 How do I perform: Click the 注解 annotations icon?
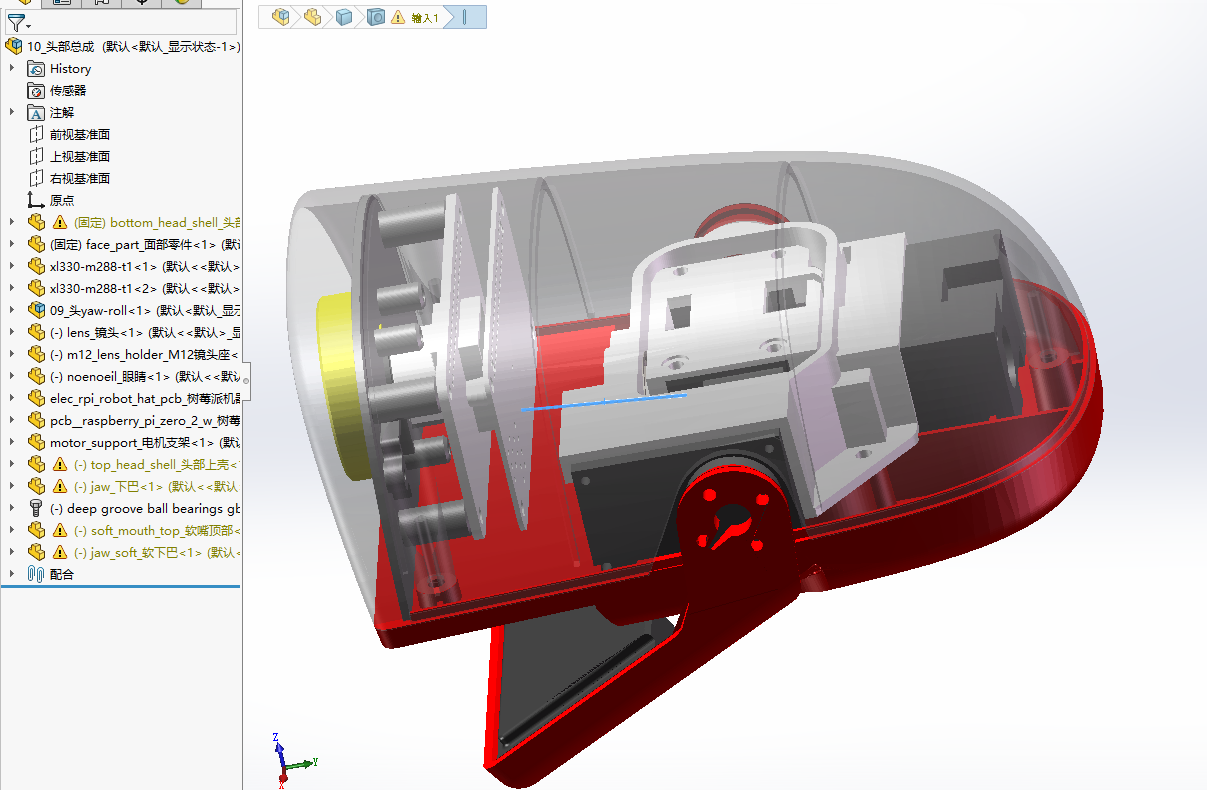36,113
